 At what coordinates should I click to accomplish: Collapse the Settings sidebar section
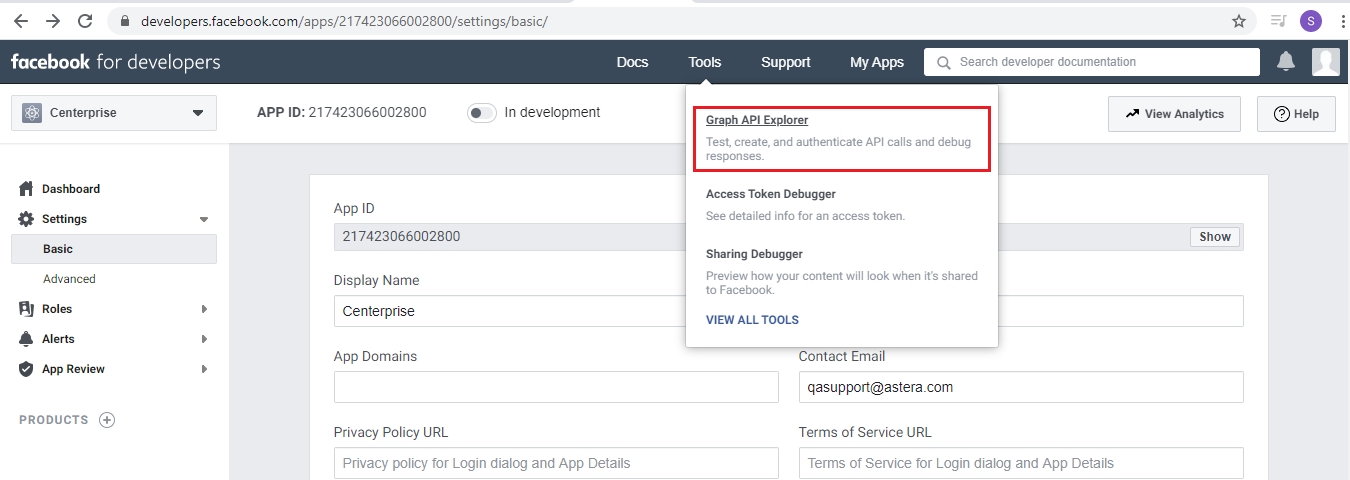[204, 219]
